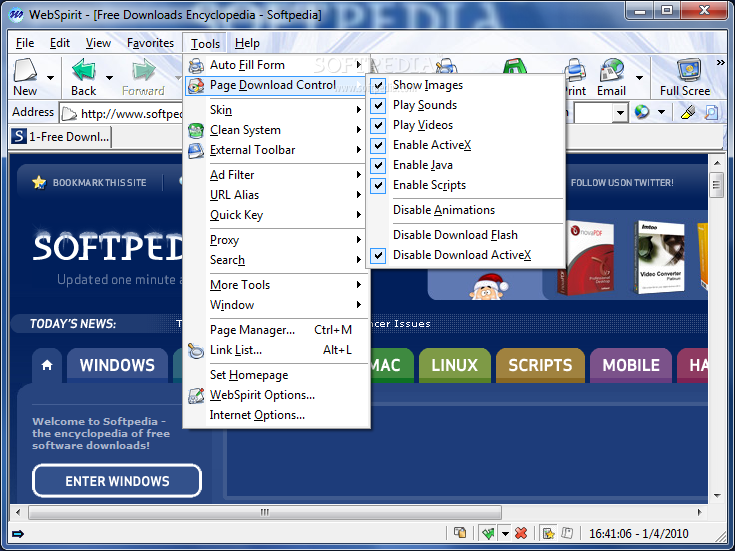Click the vertical scrollbar thumb of the page

716,185
